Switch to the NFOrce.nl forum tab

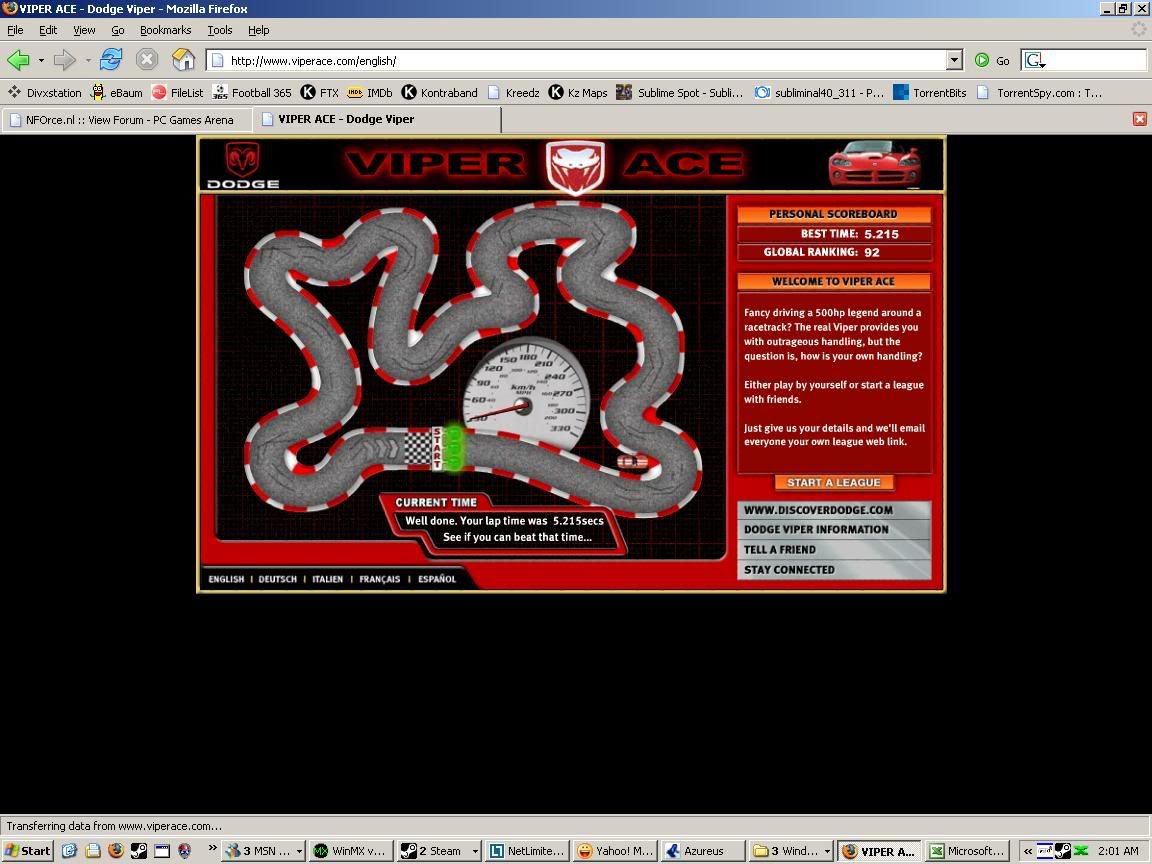coord(126,120)
